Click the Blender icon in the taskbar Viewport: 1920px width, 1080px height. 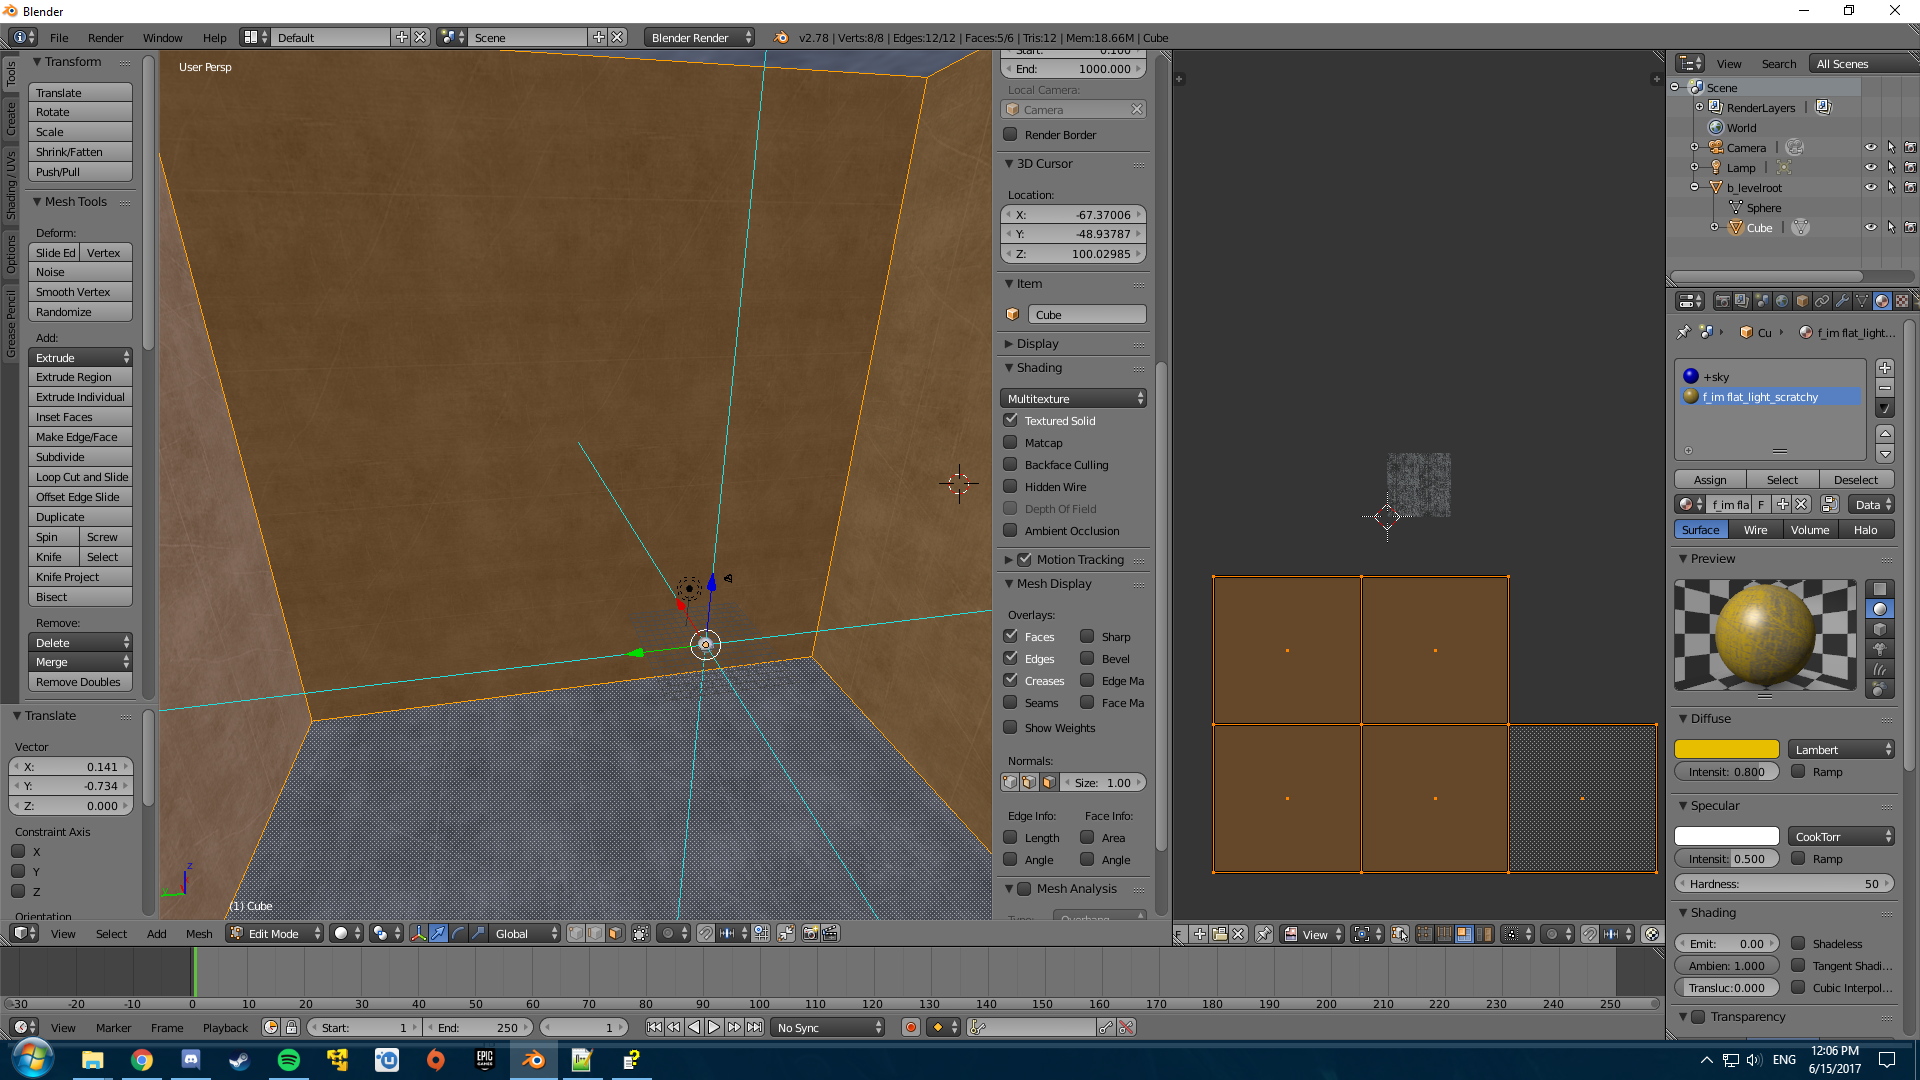coord(533,1060)
